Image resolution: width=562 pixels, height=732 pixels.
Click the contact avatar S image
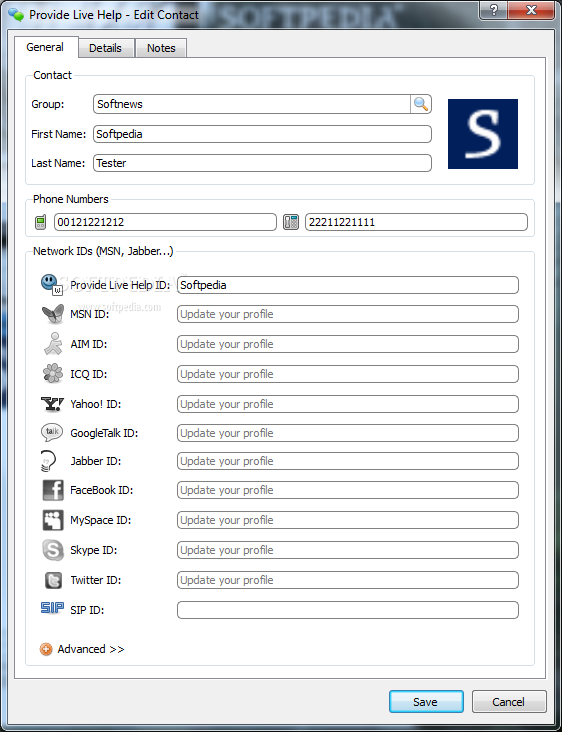(x=483, y=134)
